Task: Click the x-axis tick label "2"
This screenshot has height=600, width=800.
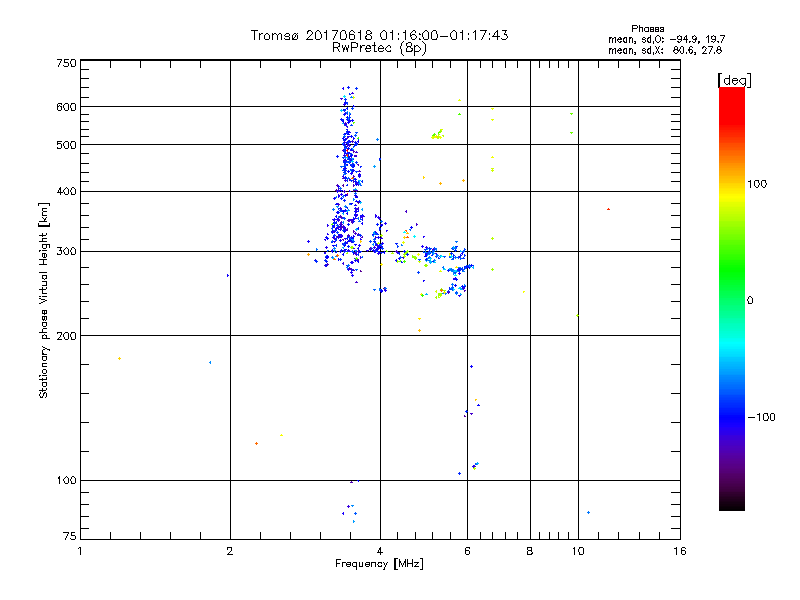Action: click(230, 551)
